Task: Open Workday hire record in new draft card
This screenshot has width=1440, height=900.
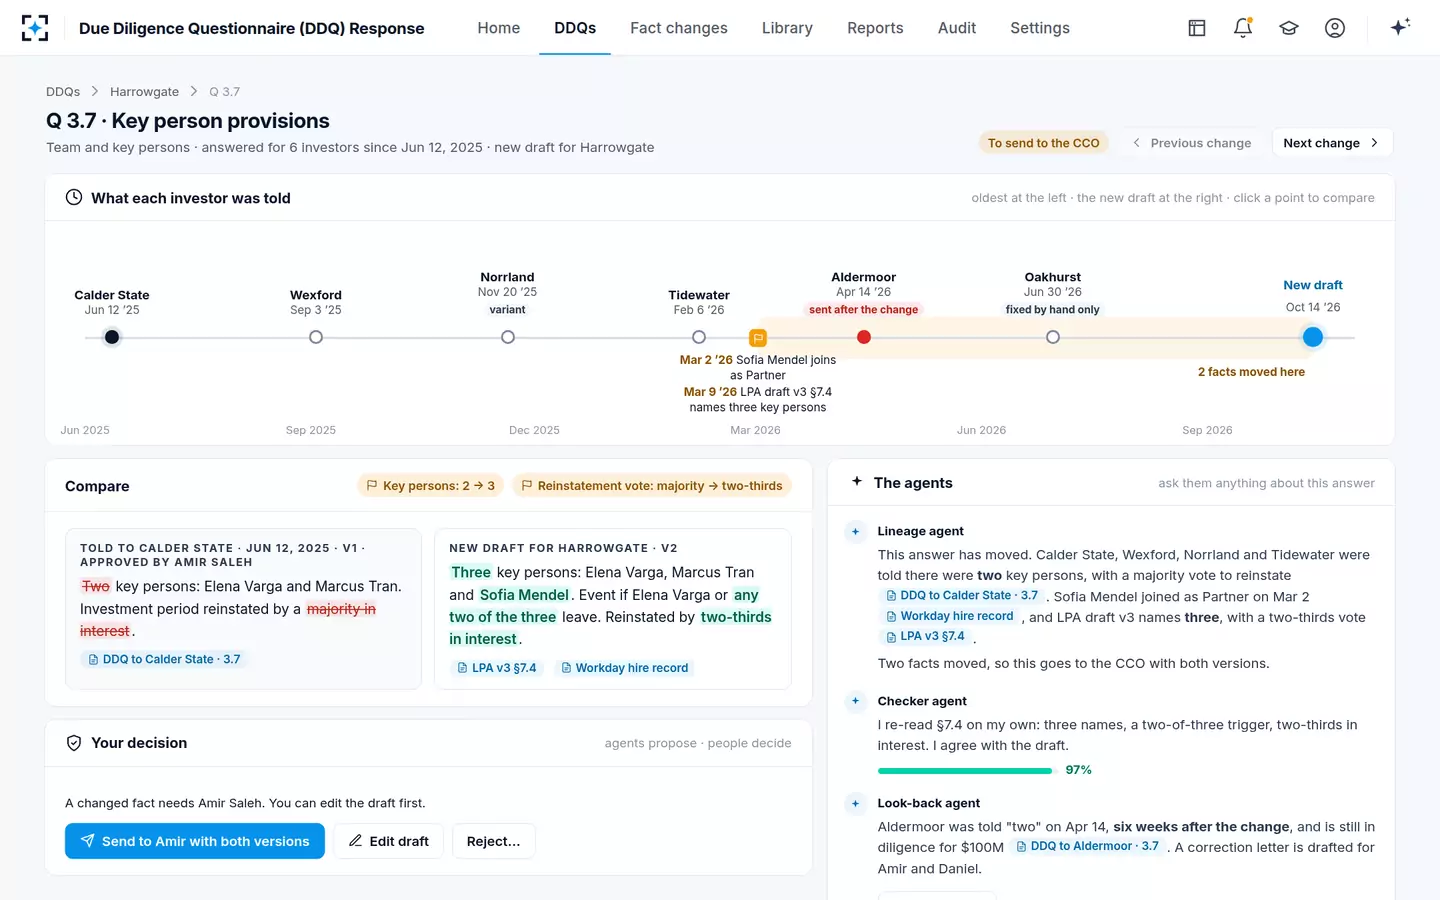Action: click(624, 668)
